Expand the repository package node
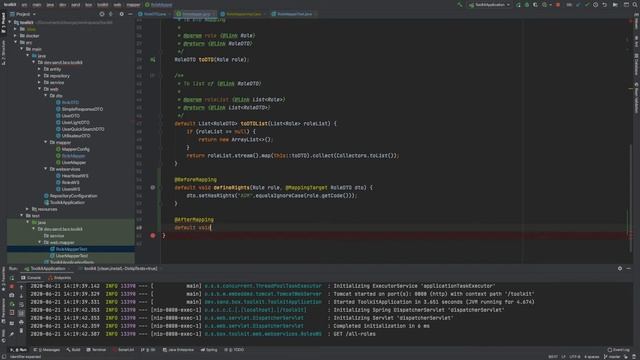Viewport: 640px width, 360px height. tap(40, 76)
